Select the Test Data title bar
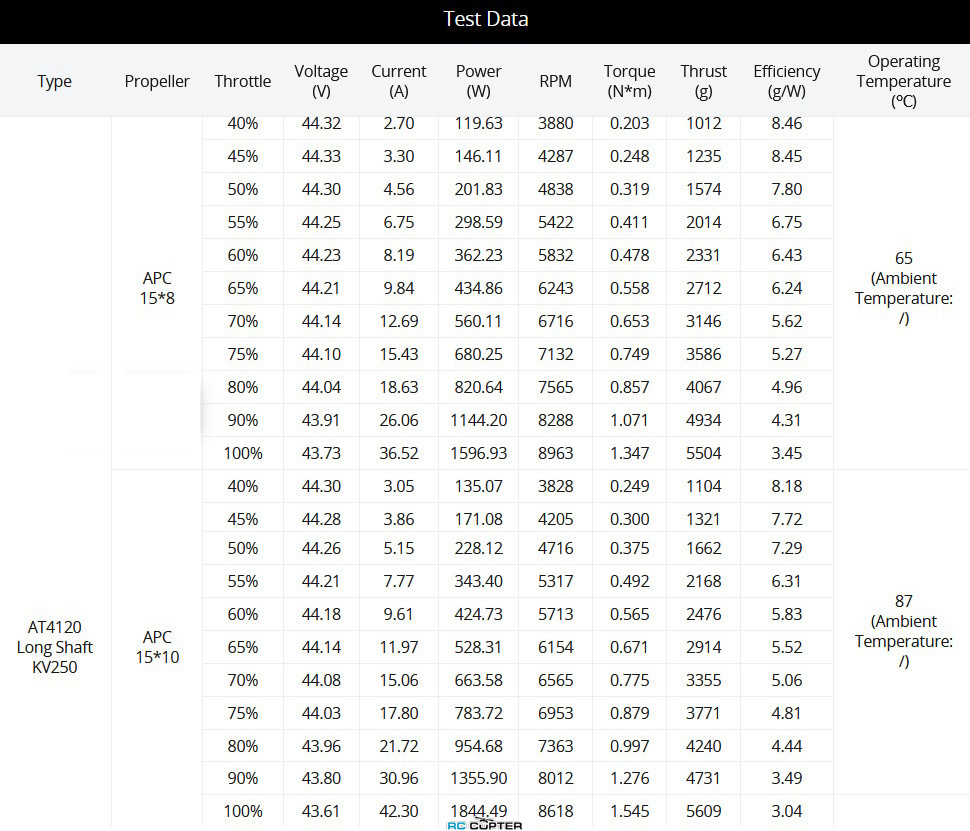This screenshot has width=970, height=831. click(485, 22)
